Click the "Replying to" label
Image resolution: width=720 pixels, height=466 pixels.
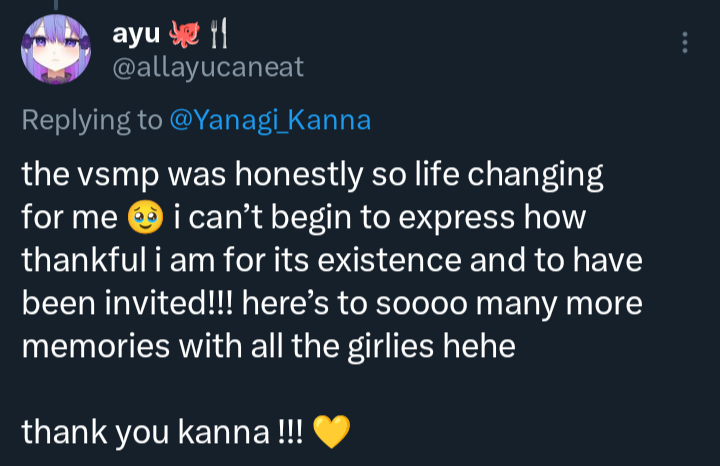click(91, 121)
